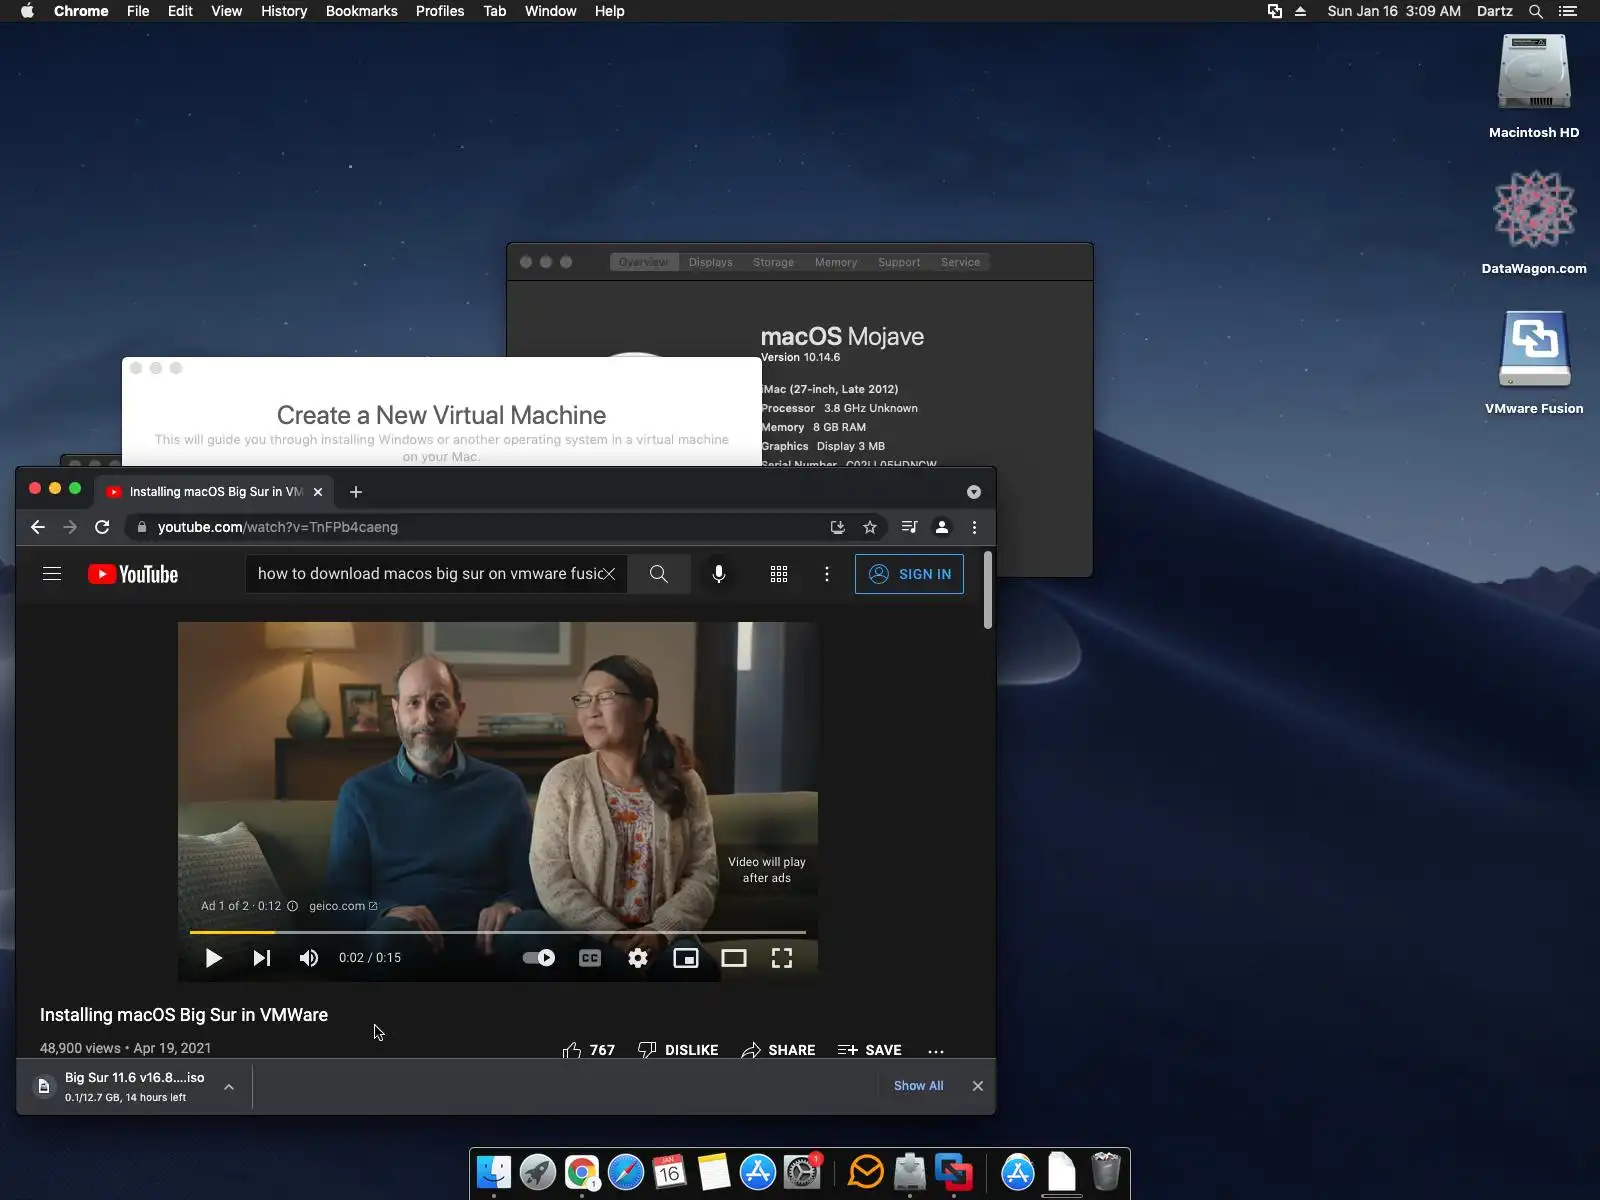Play the video

213,958
